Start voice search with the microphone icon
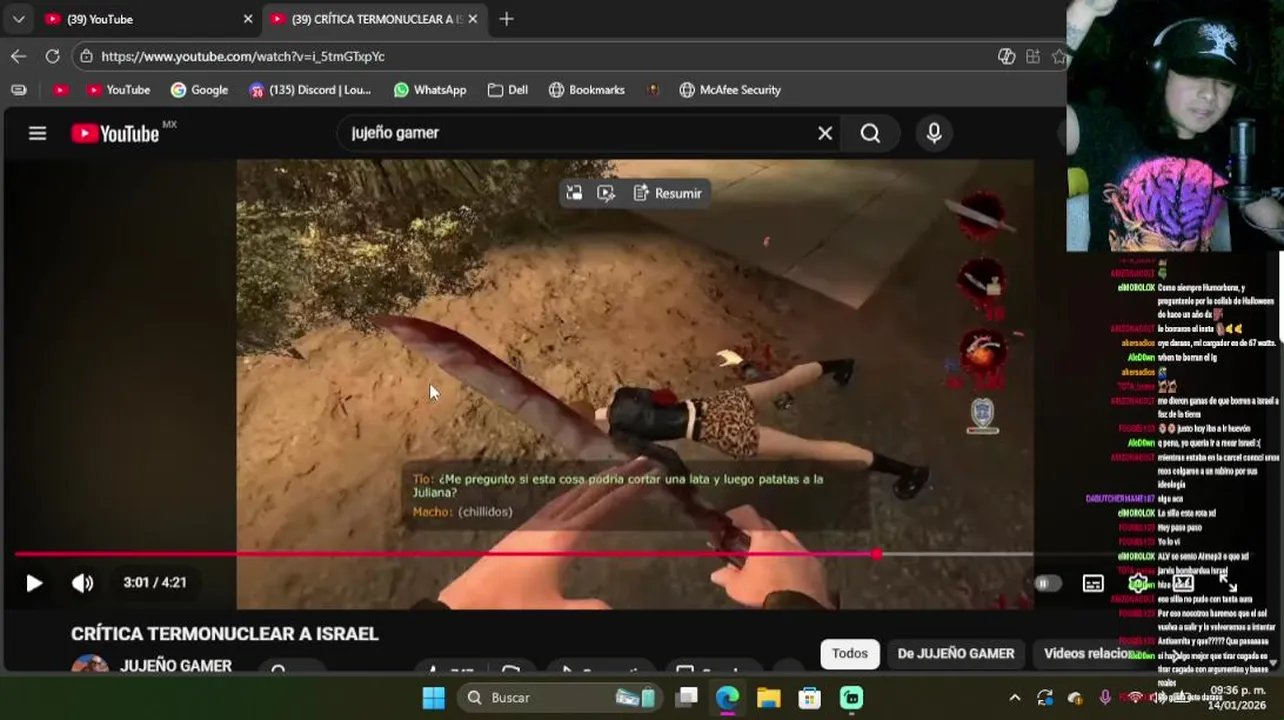 pos(934,133)
